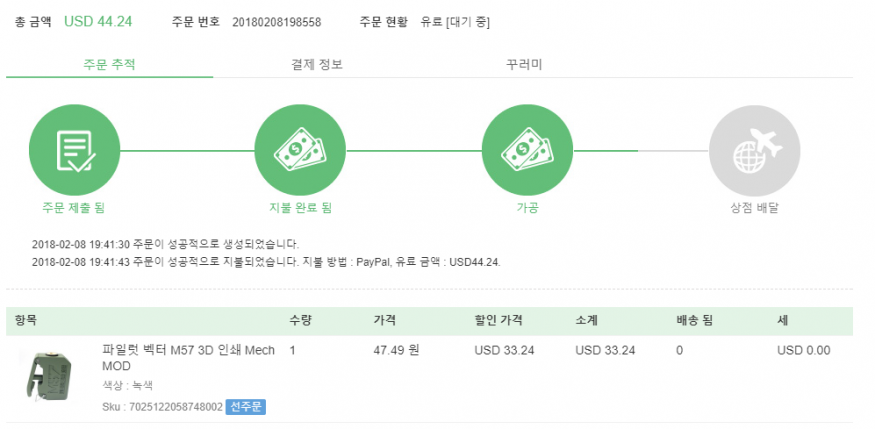875x429 pixels.
Task: Click the order submitted document icon
Action: tap(74, 151)
